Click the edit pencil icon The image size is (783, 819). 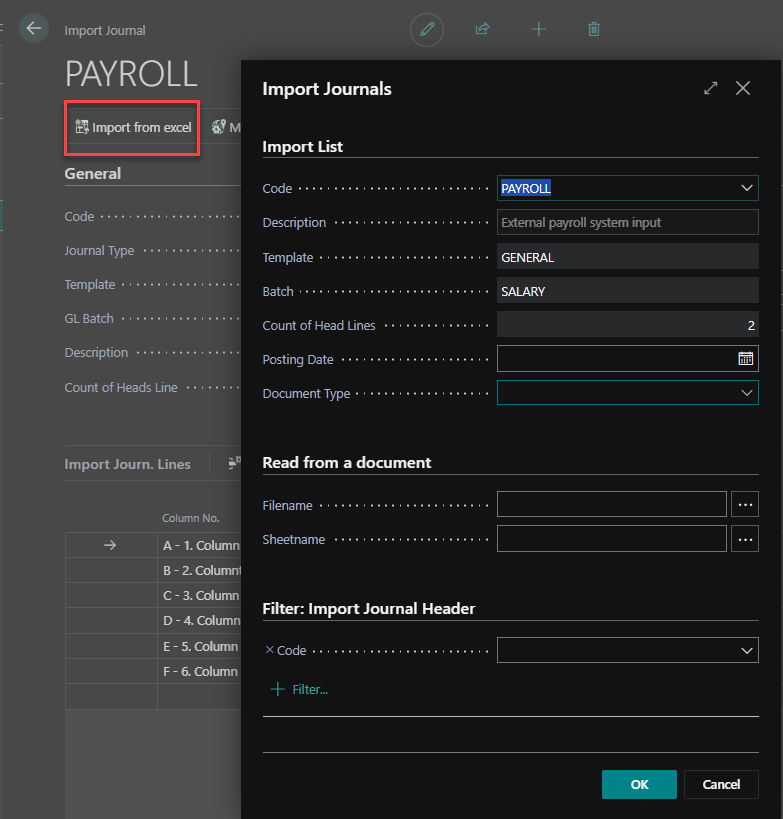[x=427, y=29]
